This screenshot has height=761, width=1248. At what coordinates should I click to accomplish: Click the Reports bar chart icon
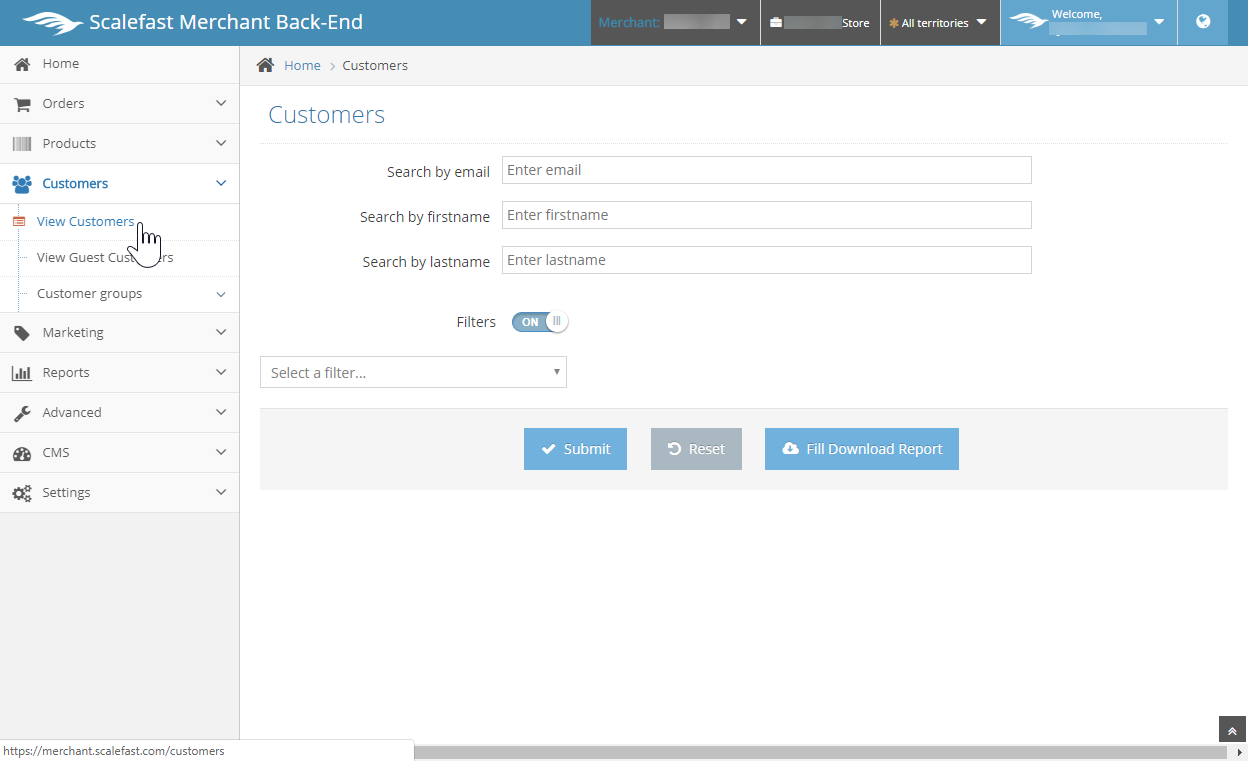[22, 373]
